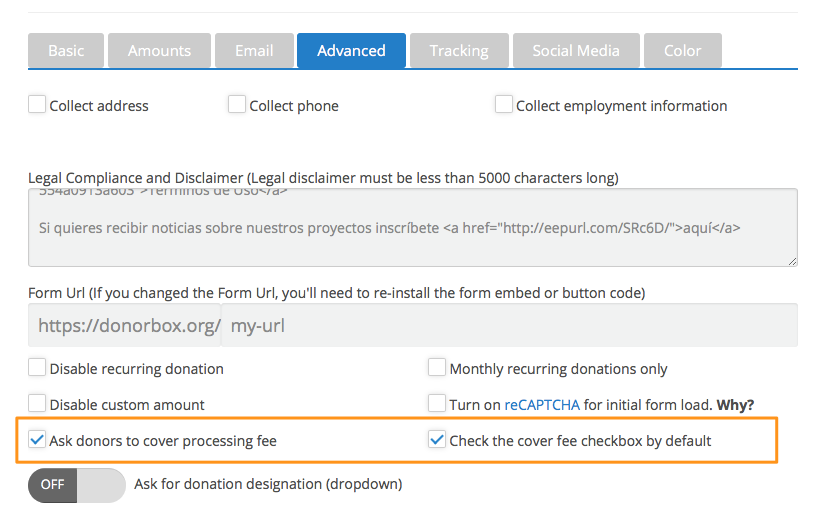The height and width of the screenshot is (515, 839).
Task: Click the Advanced tab
Action: click(351, 50)
